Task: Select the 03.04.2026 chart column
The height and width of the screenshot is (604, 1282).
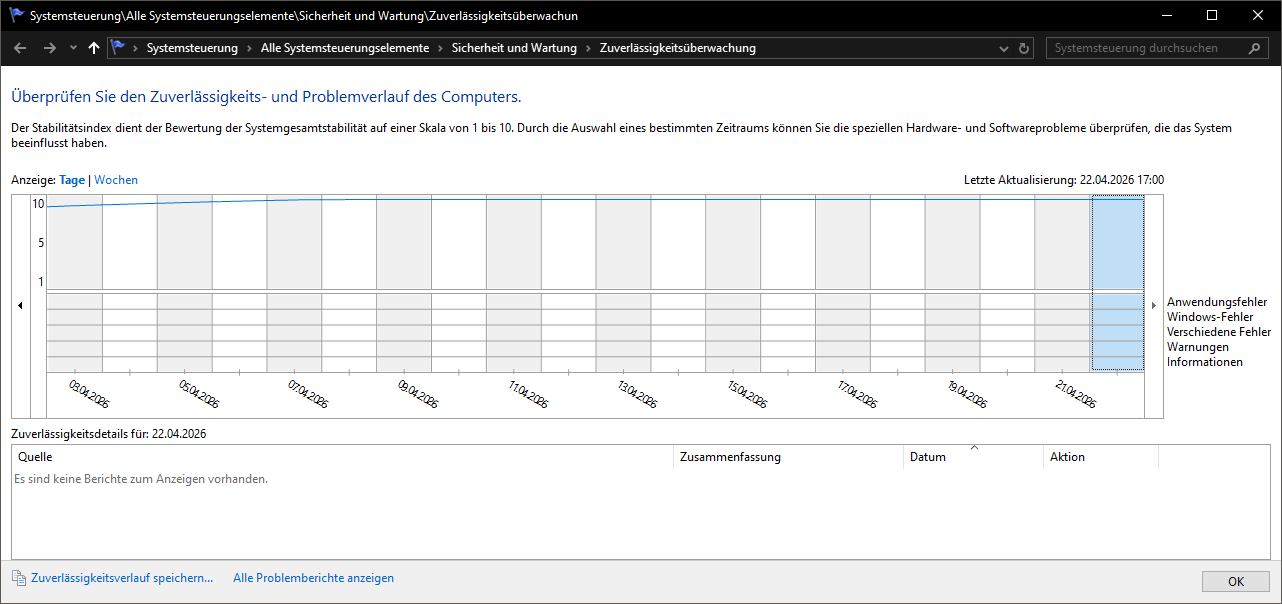Action: pos(75,283)
